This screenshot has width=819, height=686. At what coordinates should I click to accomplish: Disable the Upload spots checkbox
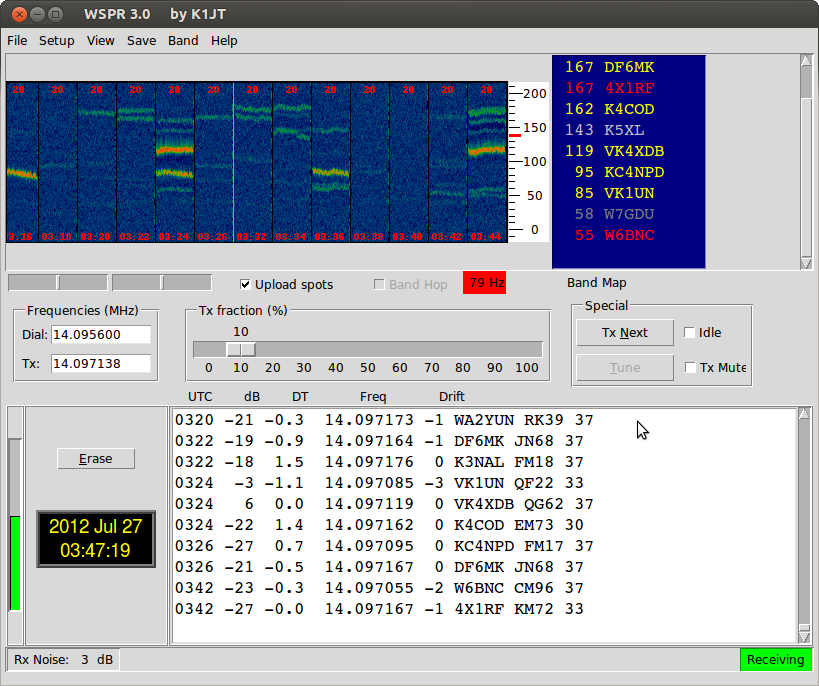coord(246,285)
